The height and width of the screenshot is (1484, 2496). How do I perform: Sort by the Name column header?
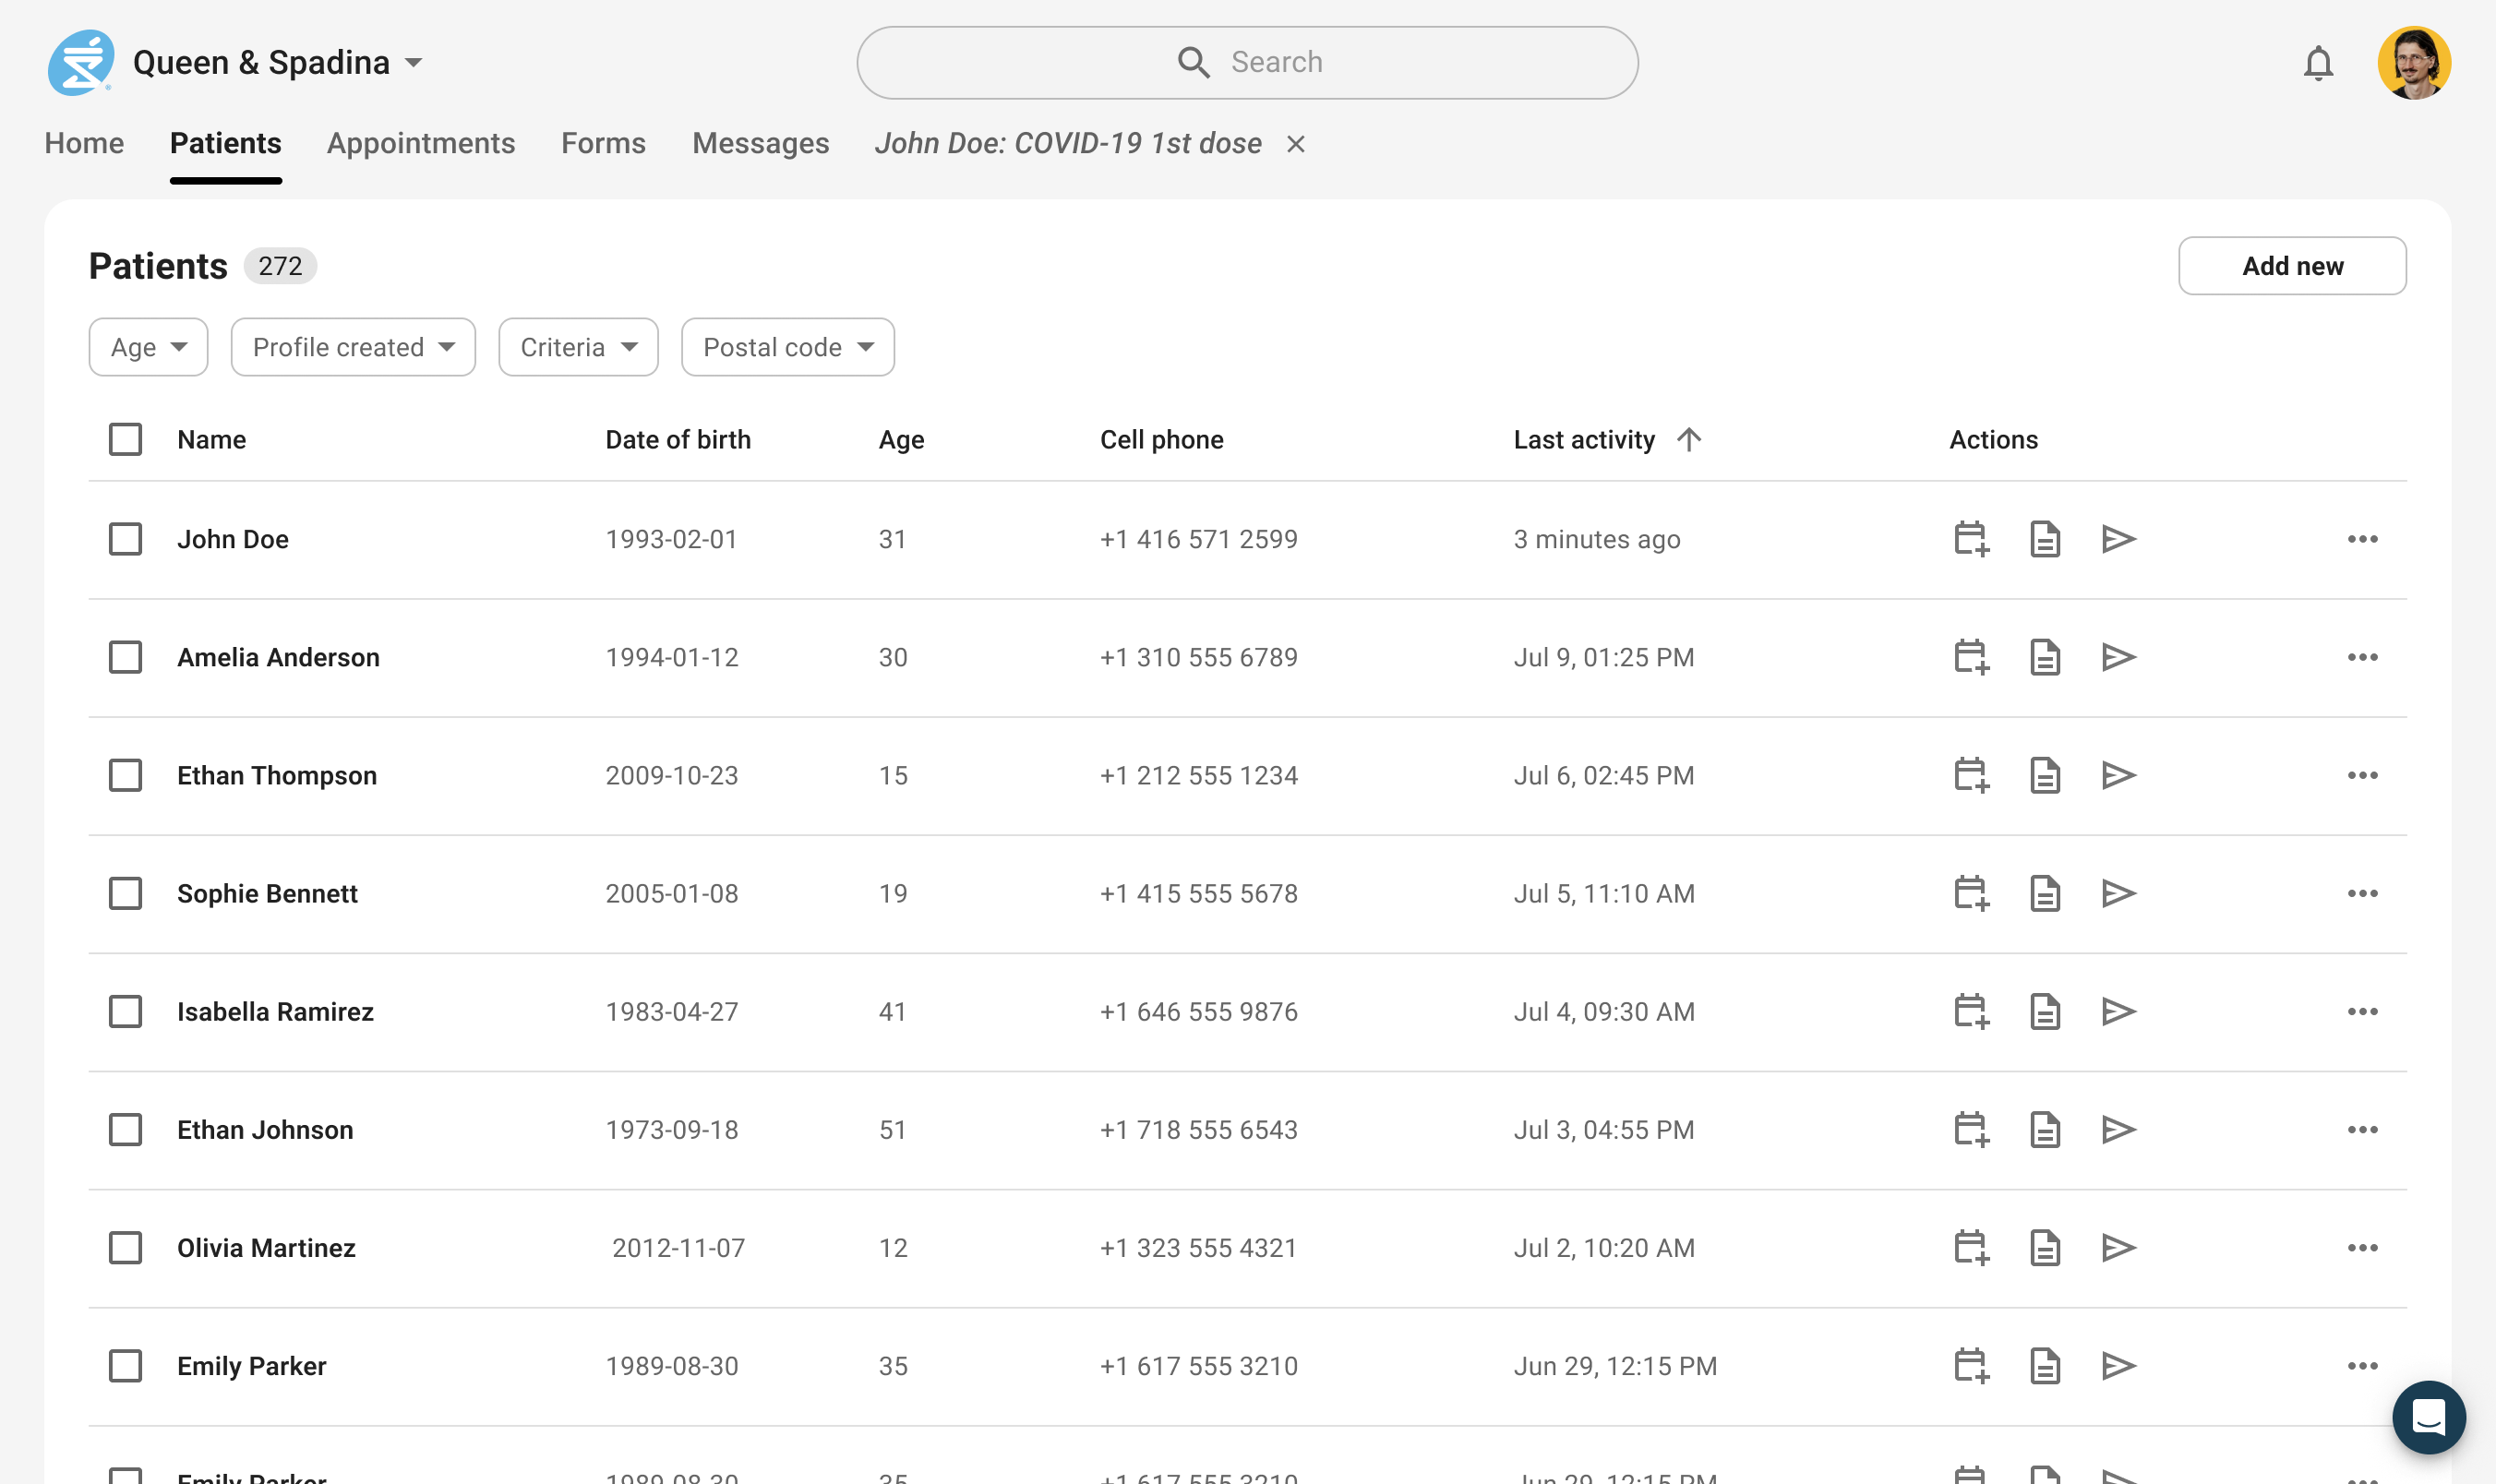[211, 439]
